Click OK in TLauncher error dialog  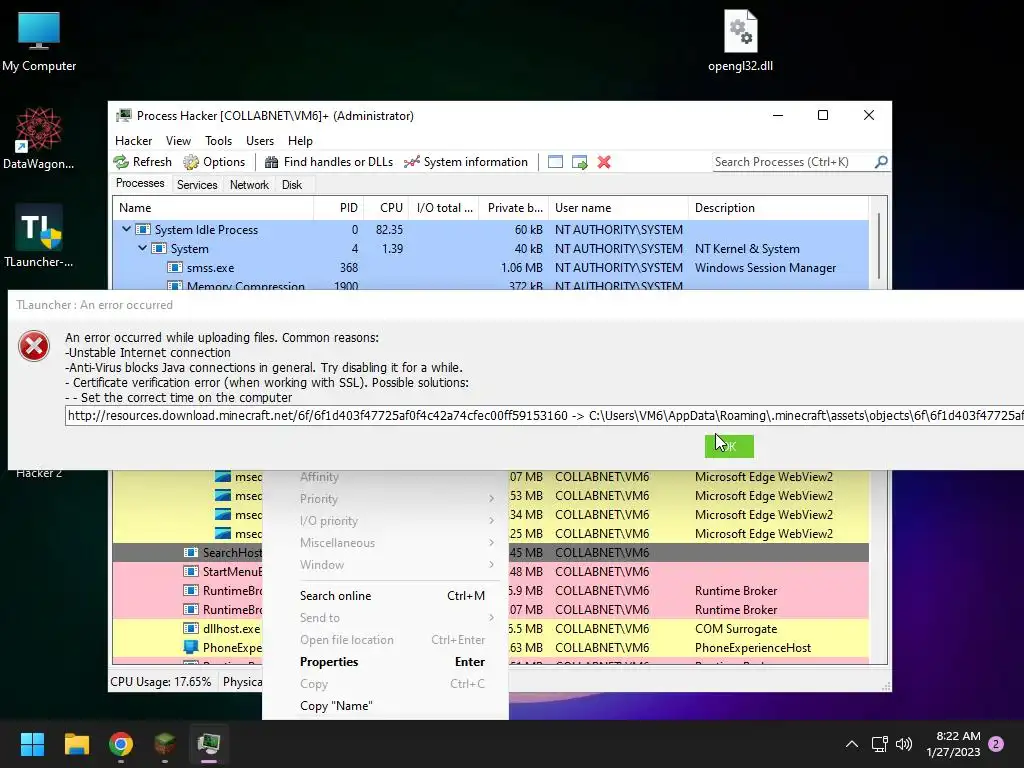pyautogui.click(x=729, y=446)
